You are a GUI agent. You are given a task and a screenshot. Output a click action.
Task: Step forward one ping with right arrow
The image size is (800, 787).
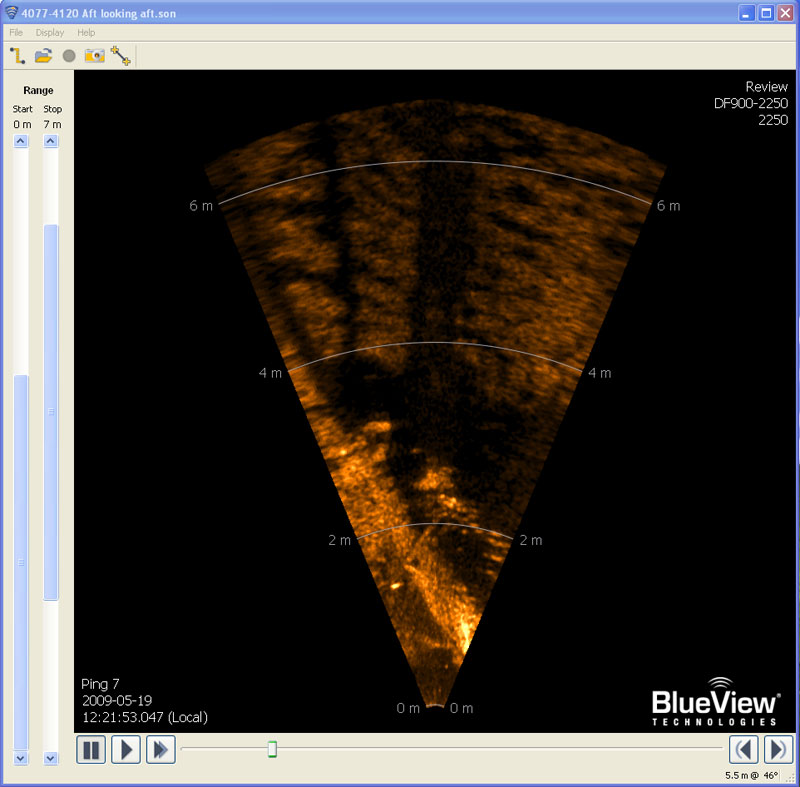(x=778, y=749)
